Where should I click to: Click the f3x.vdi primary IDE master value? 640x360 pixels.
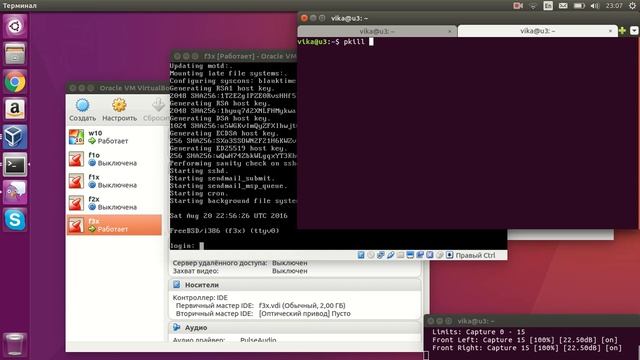302,305
